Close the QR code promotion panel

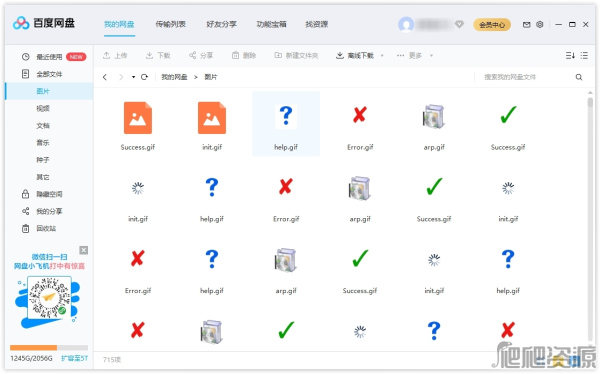click(84, 250)
